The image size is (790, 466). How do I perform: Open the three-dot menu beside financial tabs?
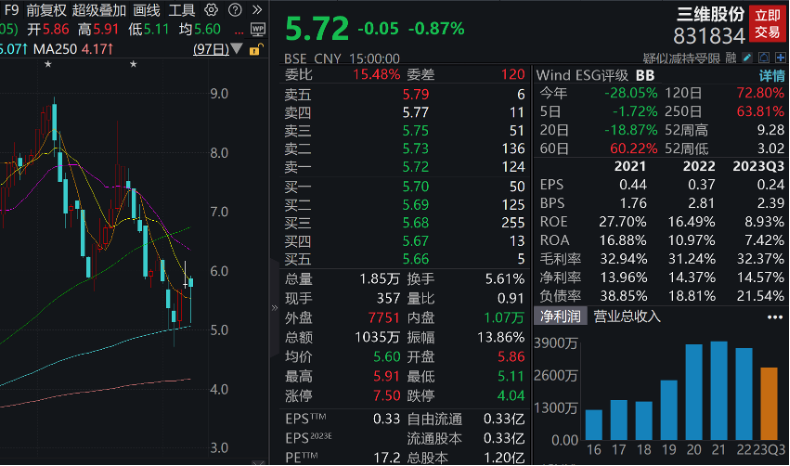click(x=774, y=317)
